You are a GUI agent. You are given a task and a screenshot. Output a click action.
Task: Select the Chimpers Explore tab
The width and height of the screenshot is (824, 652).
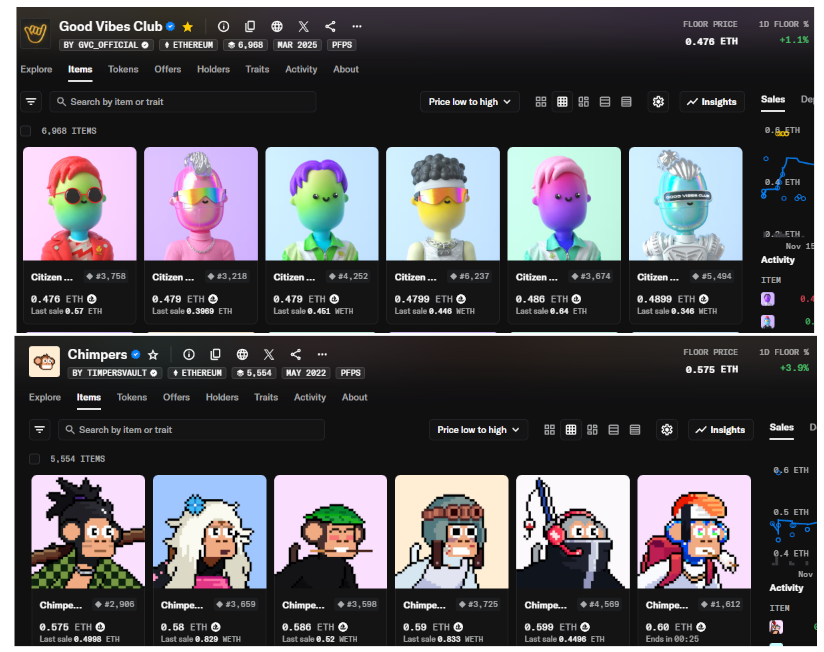tap(45, 398)
